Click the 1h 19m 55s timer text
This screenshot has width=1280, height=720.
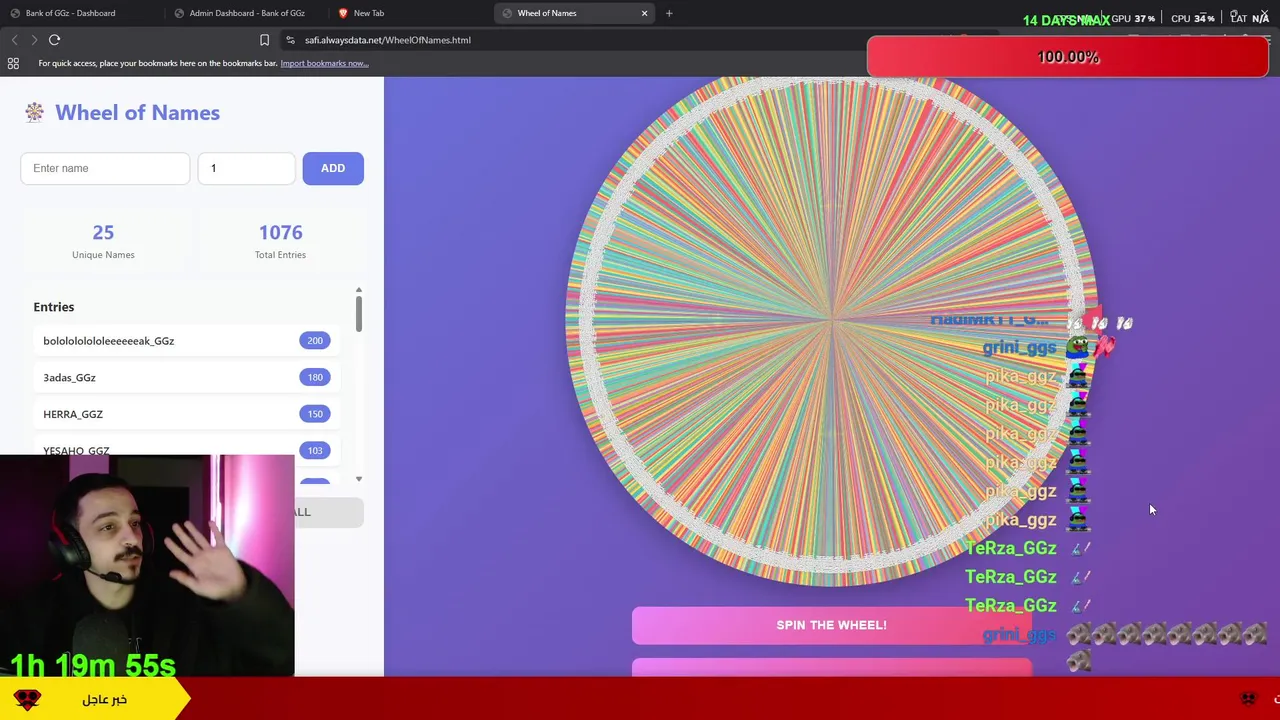(93, 665)
